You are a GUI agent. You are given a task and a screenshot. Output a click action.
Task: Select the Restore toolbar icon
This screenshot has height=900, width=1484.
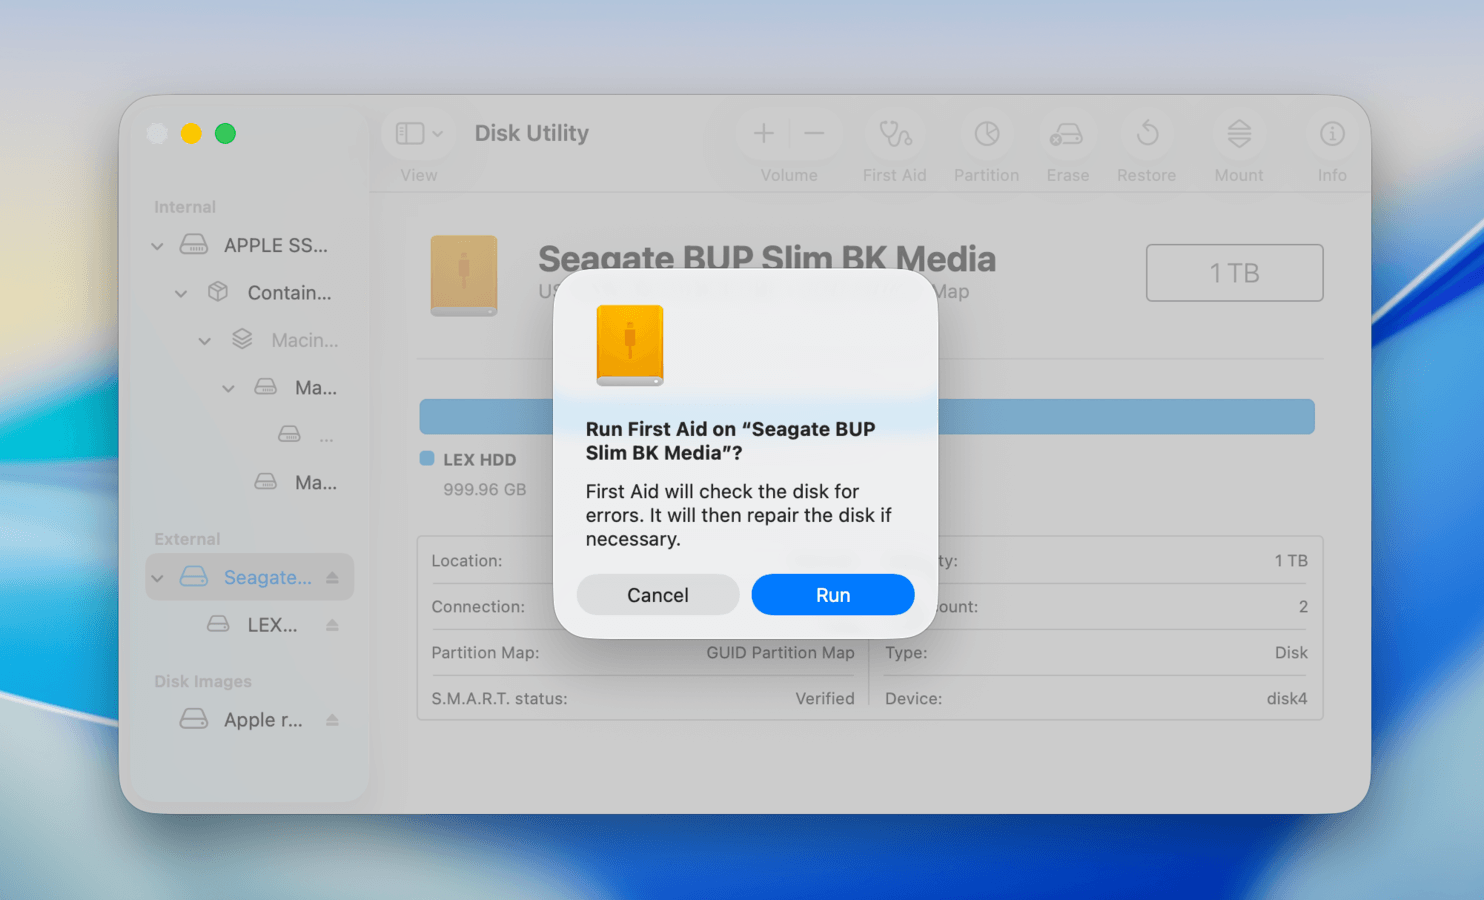(1146, 135)
